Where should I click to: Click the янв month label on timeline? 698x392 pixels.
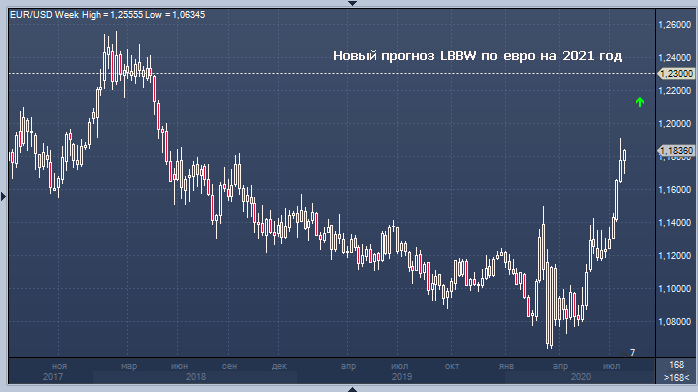pos(506,366)
